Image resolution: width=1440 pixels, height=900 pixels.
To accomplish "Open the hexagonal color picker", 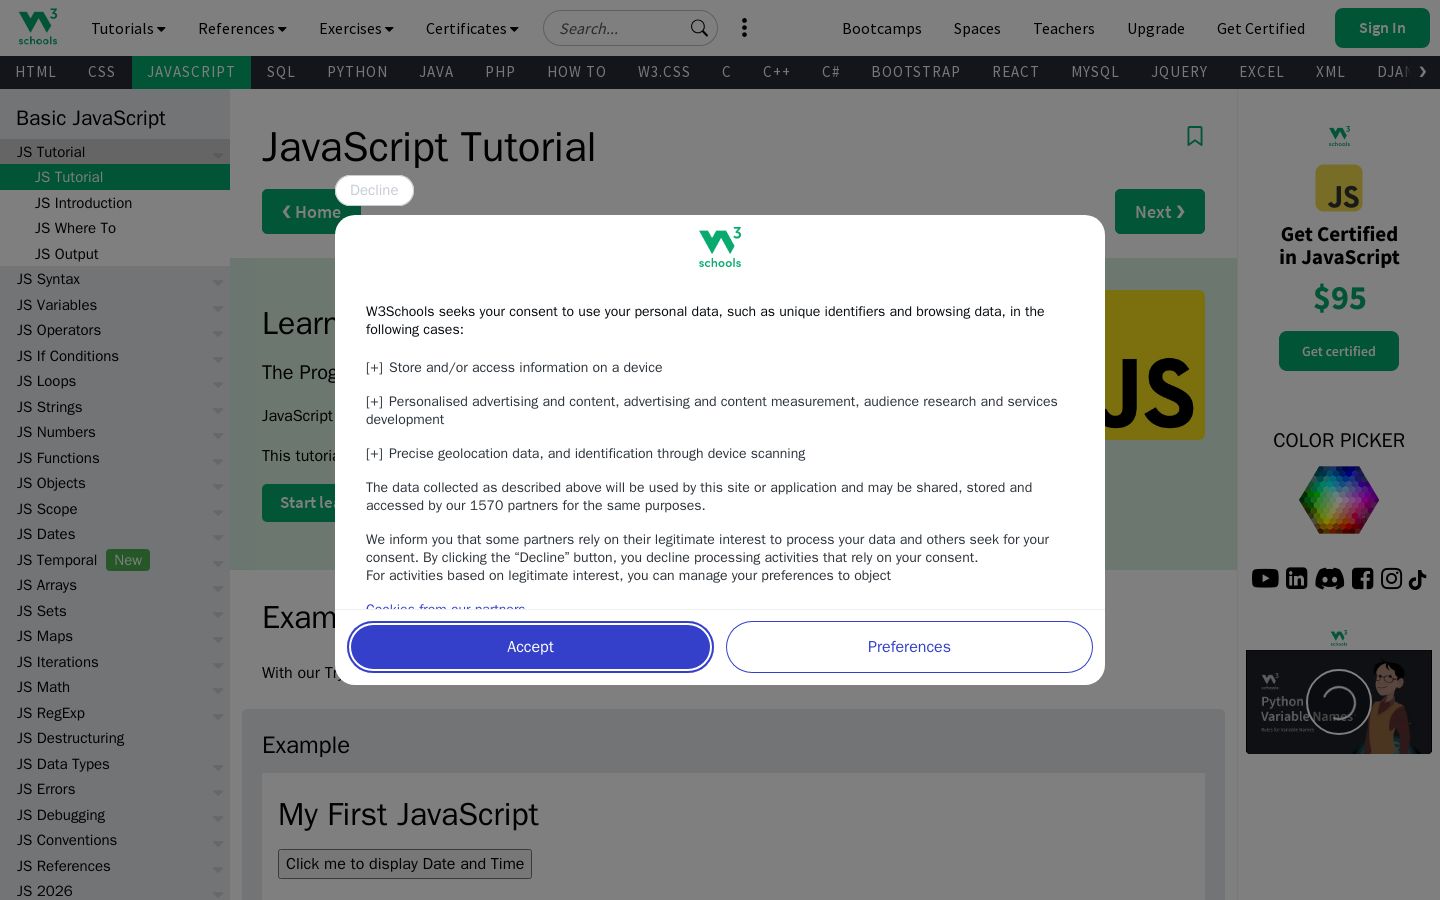I will click(x=1339, y=499).
